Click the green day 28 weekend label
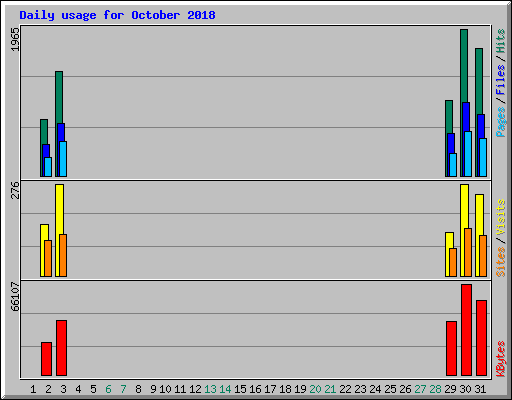 point(435,389)
